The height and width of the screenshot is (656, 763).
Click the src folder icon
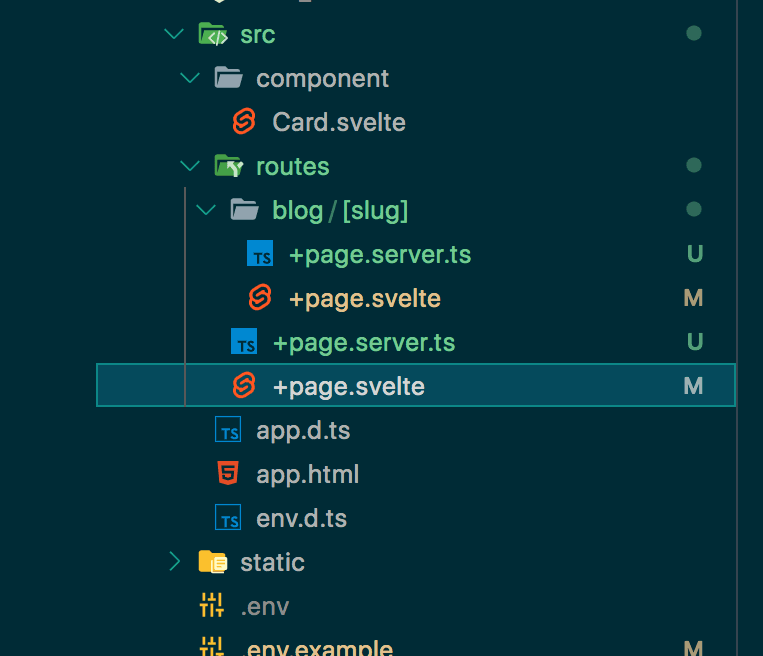213,35
